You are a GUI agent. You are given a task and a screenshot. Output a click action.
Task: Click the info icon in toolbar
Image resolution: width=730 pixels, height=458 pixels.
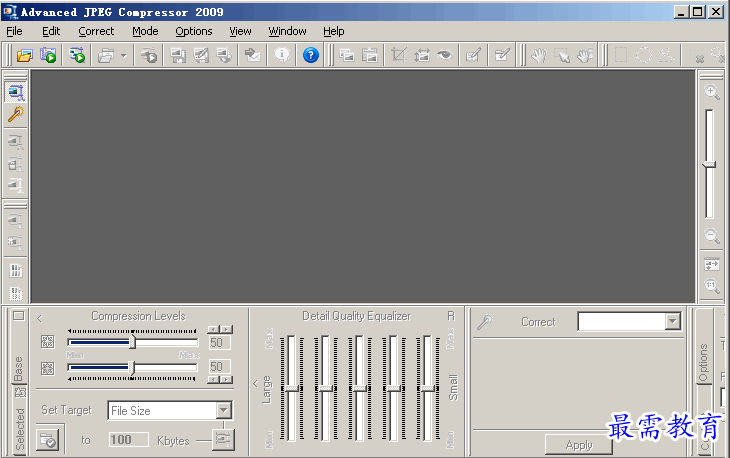tap(282, 56)
